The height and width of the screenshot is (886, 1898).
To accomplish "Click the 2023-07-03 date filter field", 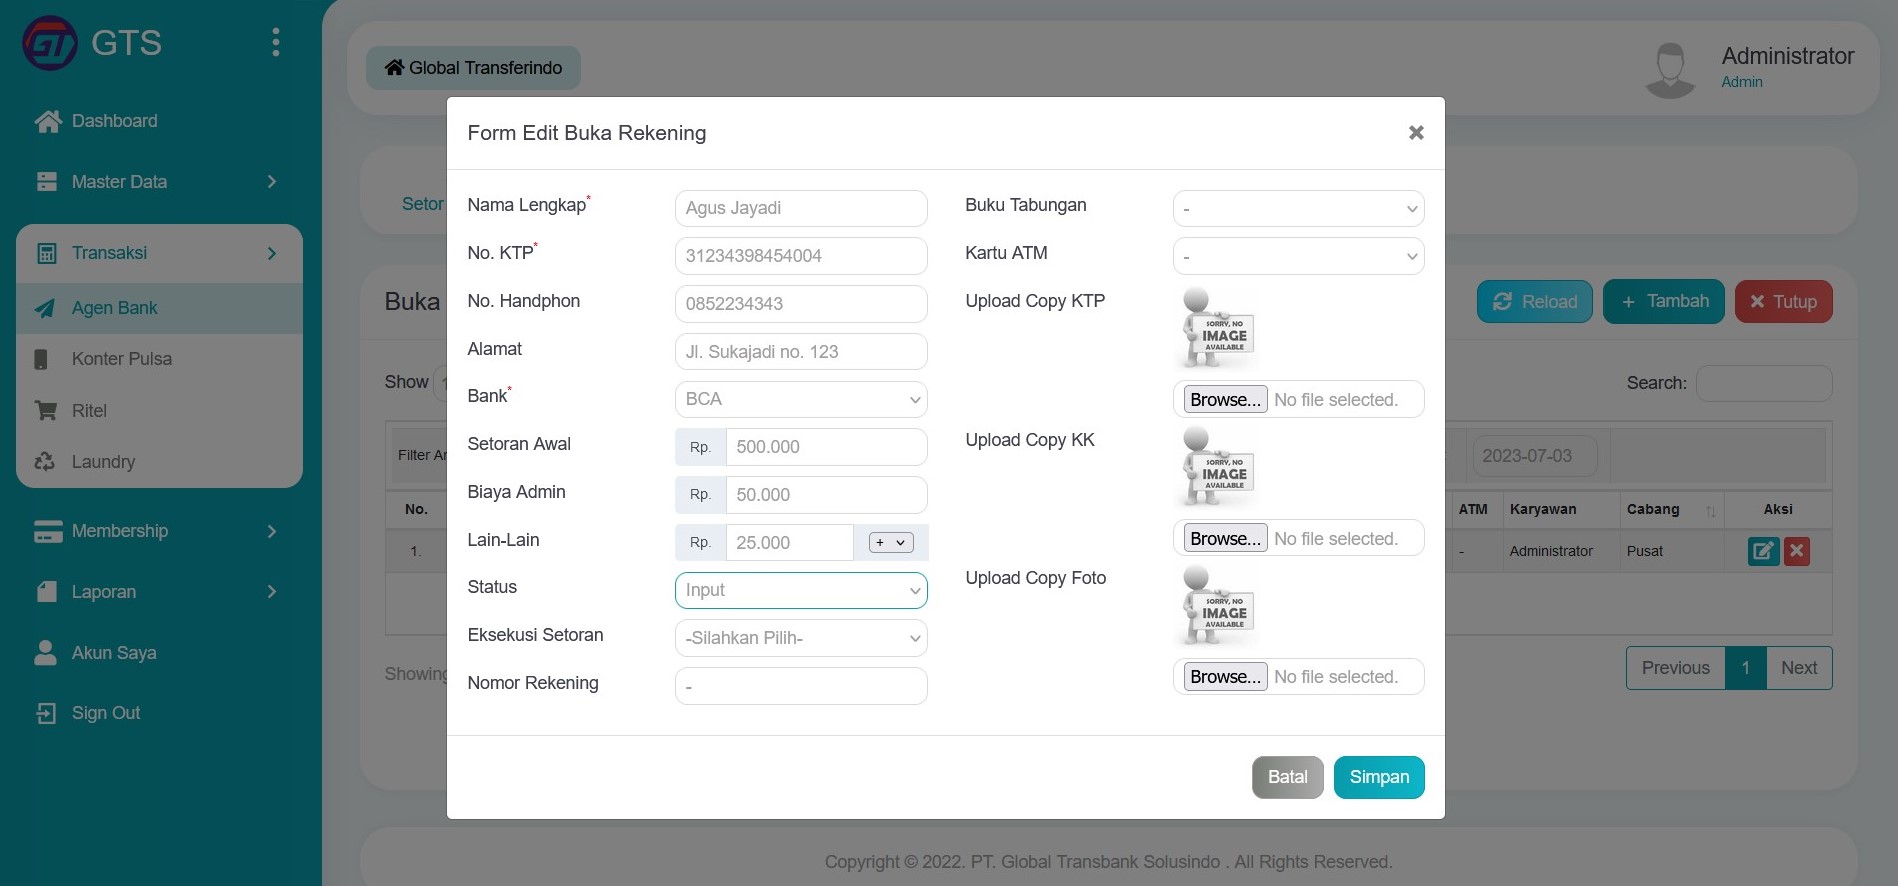I will pyautogui.click(x=1535, y=456).
